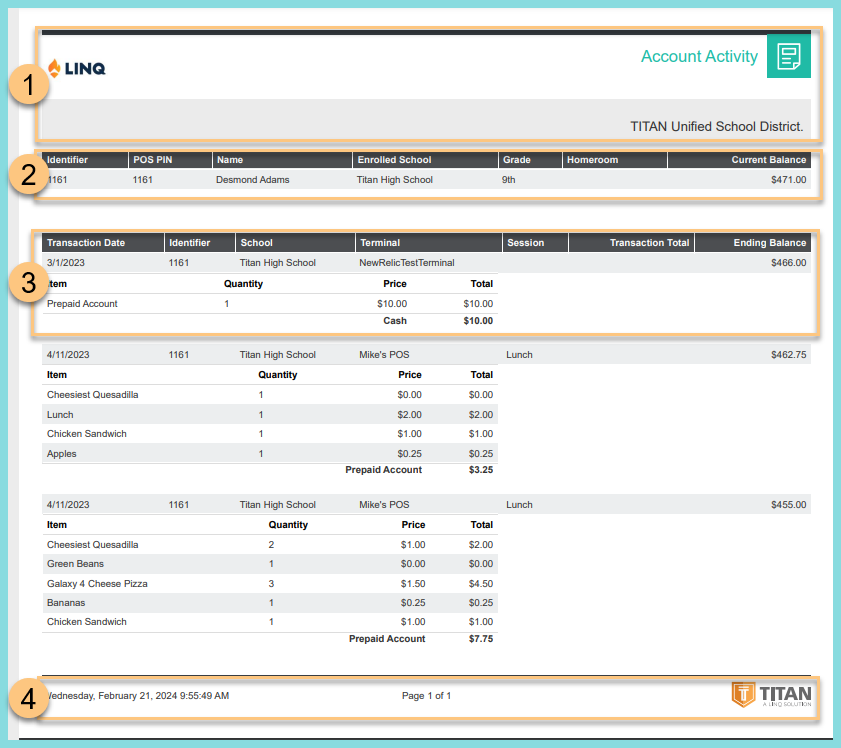The image size is (841, 748).
Task: Select numbered callout badge 1
Action: pyautogui.click(x=29, y=85)
